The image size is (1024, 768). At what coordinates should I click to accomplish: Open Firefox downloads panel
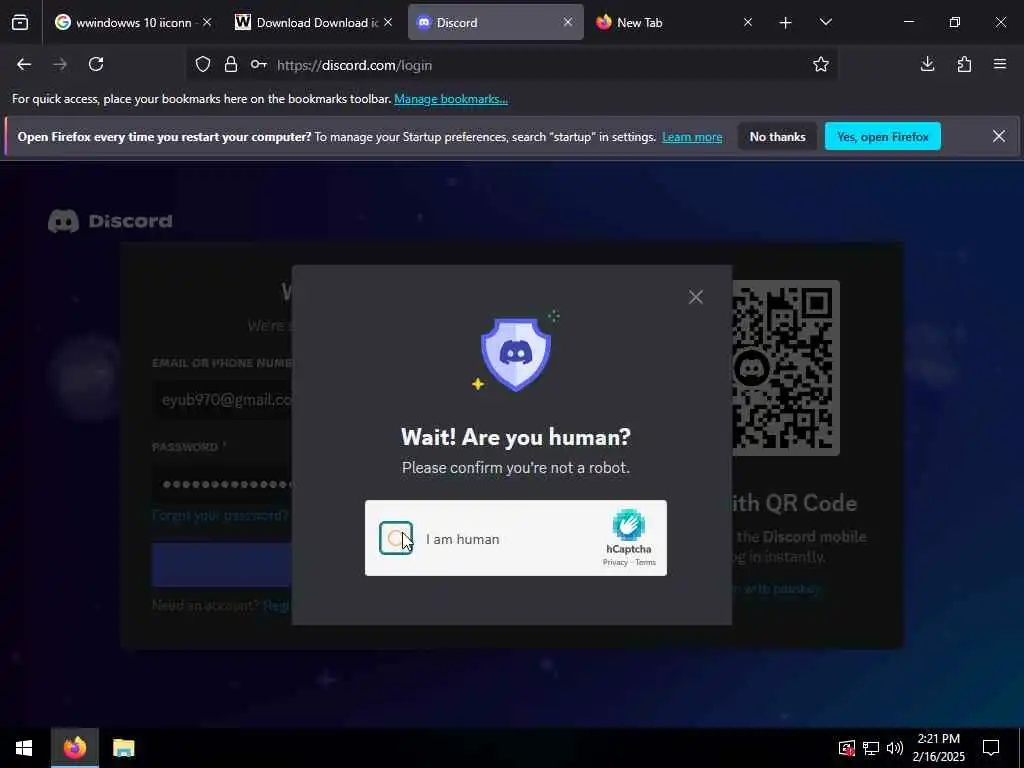[927, 64]
